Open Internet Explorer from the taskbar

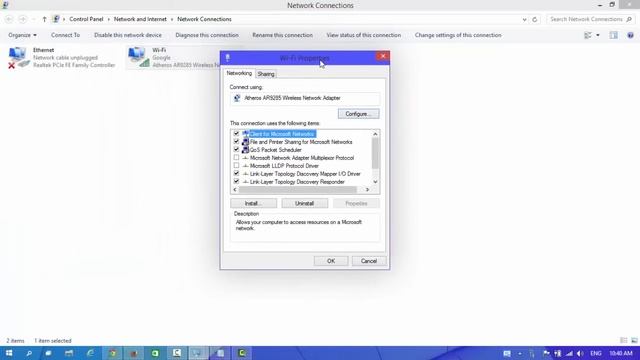tap(90, 353)
